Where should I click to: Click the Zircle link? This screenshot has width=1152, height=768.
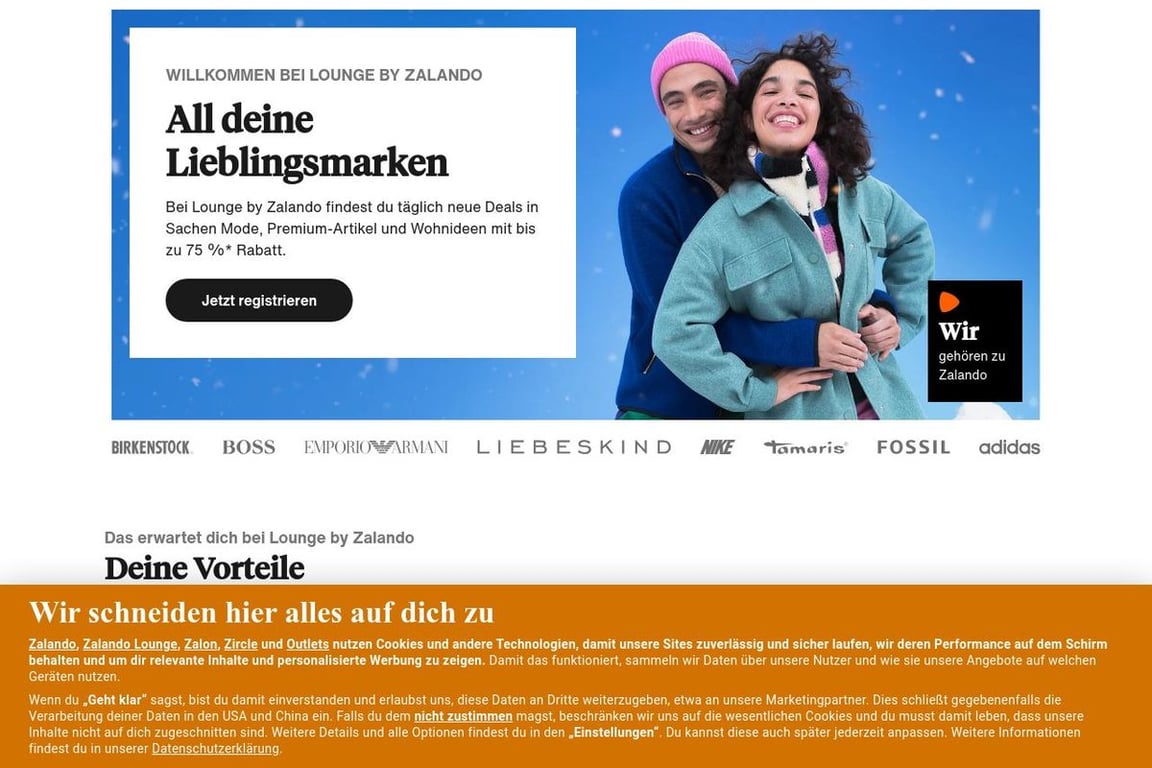241,645
